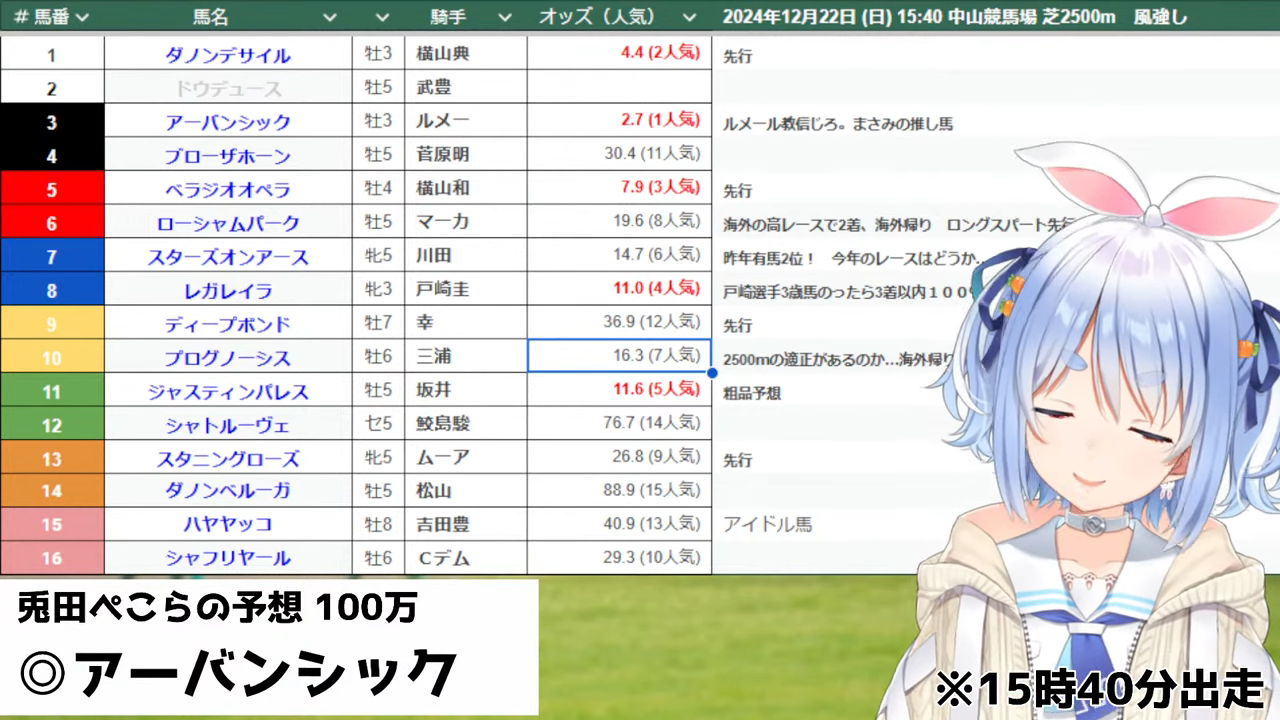Select pink horse number 15 cell
This screenshot has width=1280, height=720.
[52, 524]
